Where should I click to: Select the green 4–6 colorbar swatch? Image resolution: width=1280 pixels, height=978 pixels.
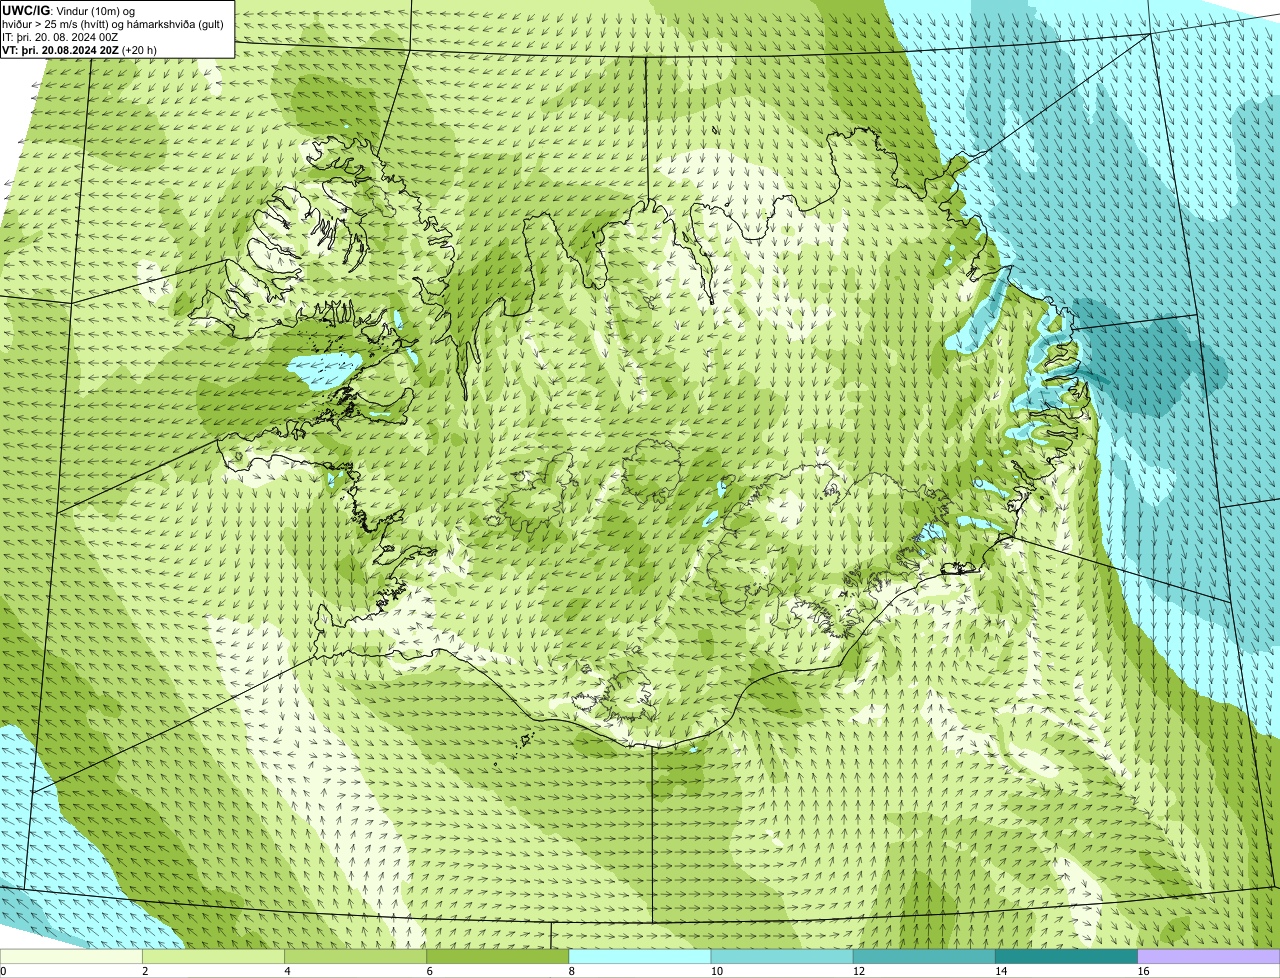pyautogui.click(x=355, y=956)
